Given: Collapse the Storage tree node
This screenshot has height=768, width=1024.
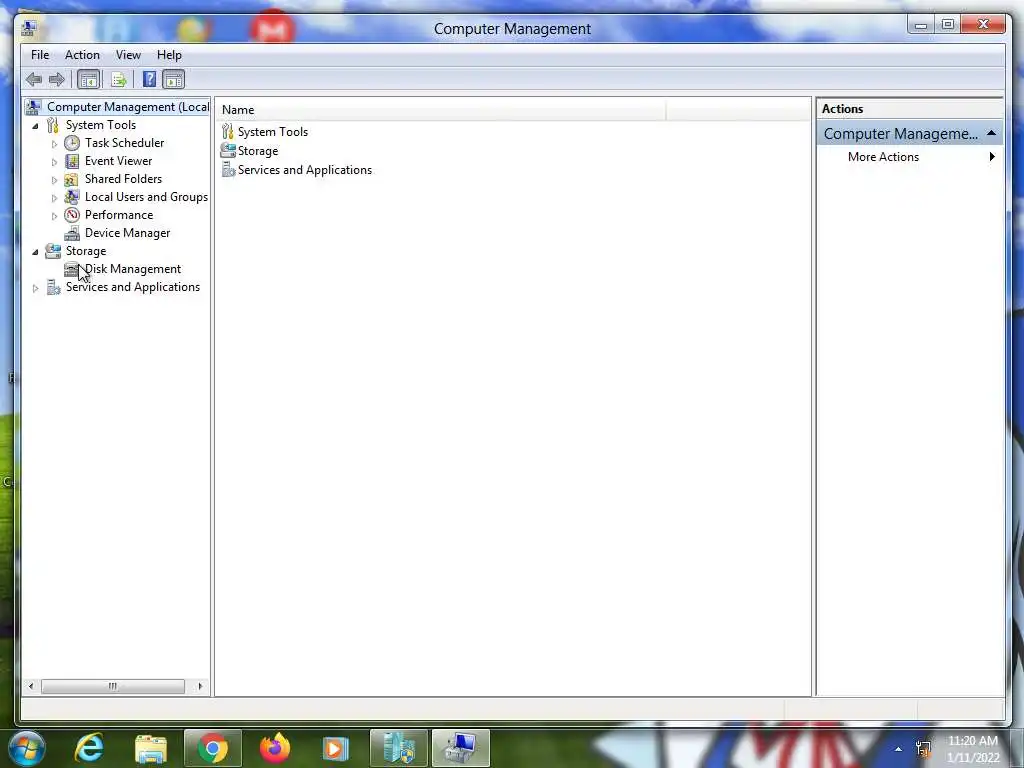Looking at the screenshot, I should [35, 251].
